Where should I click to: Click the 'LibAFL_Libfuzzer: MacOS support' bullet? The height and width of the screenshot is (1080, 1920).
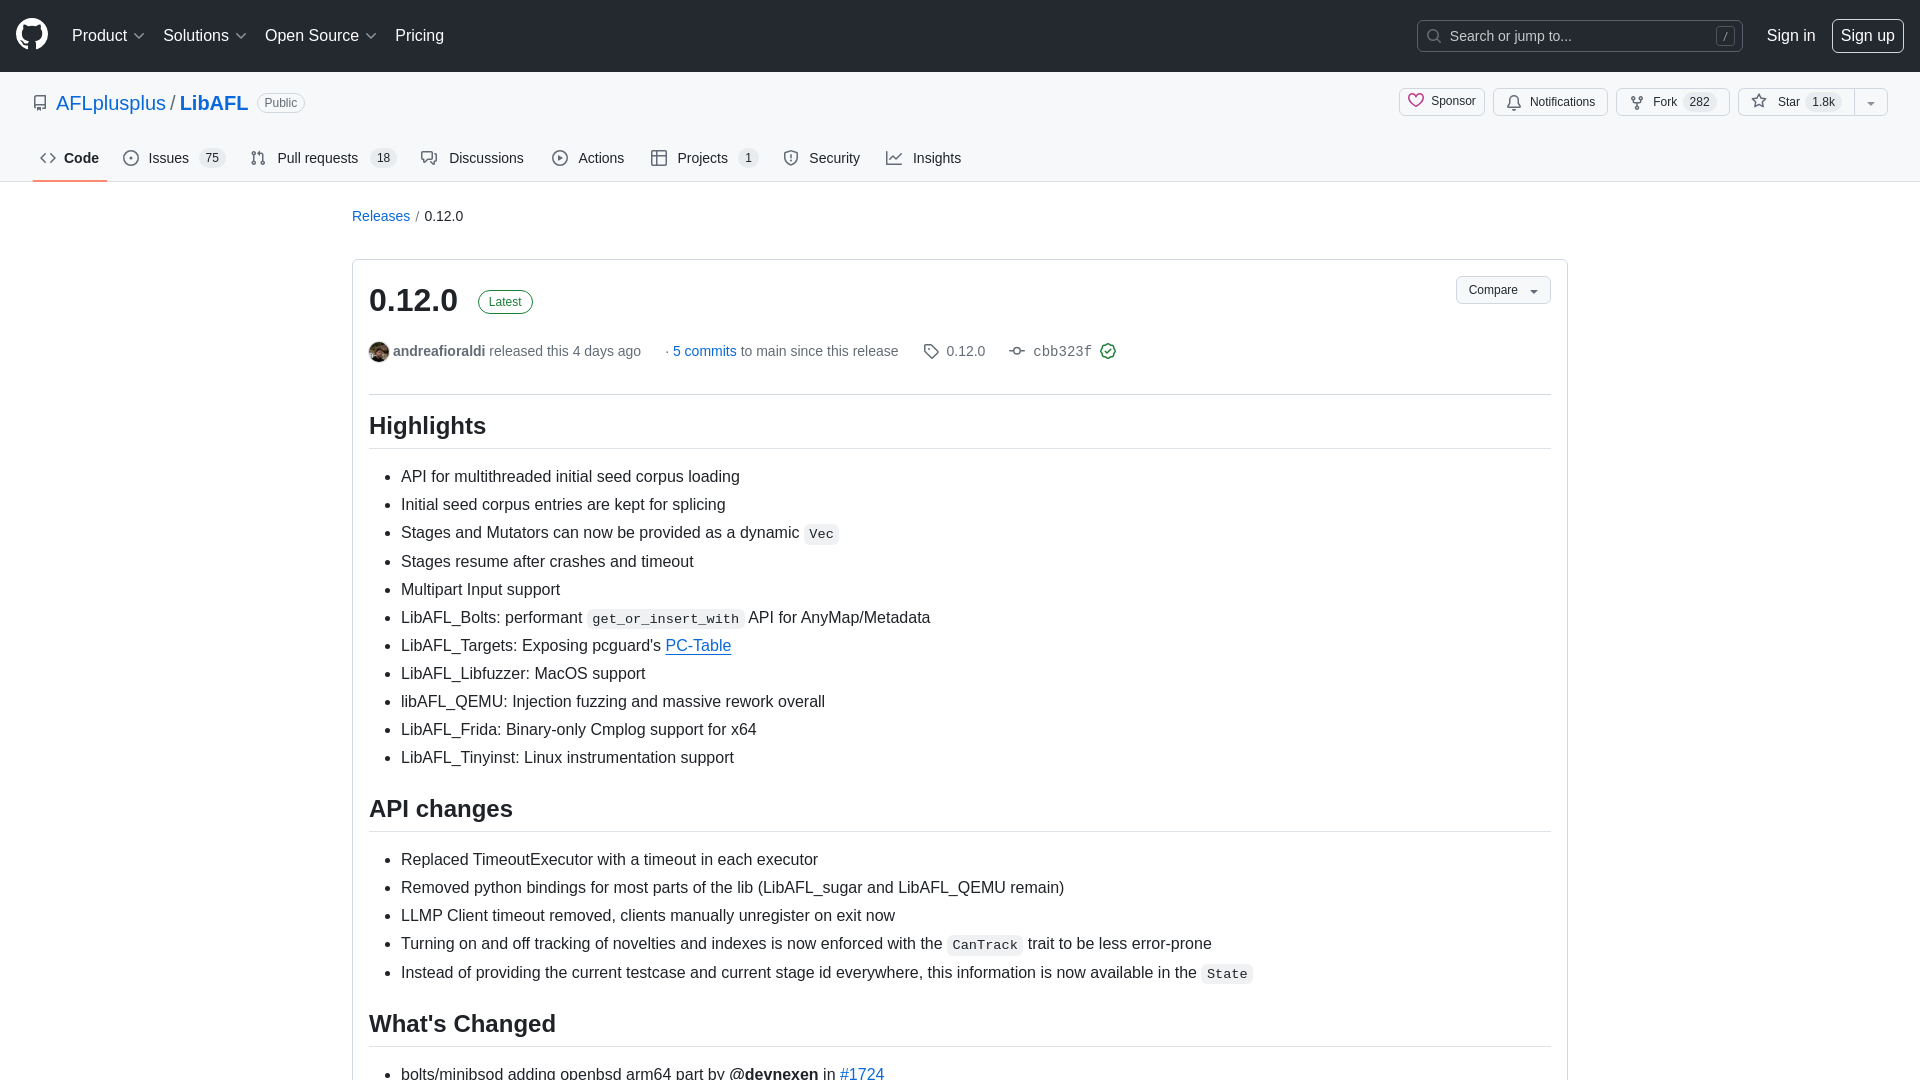pos(523,674)
